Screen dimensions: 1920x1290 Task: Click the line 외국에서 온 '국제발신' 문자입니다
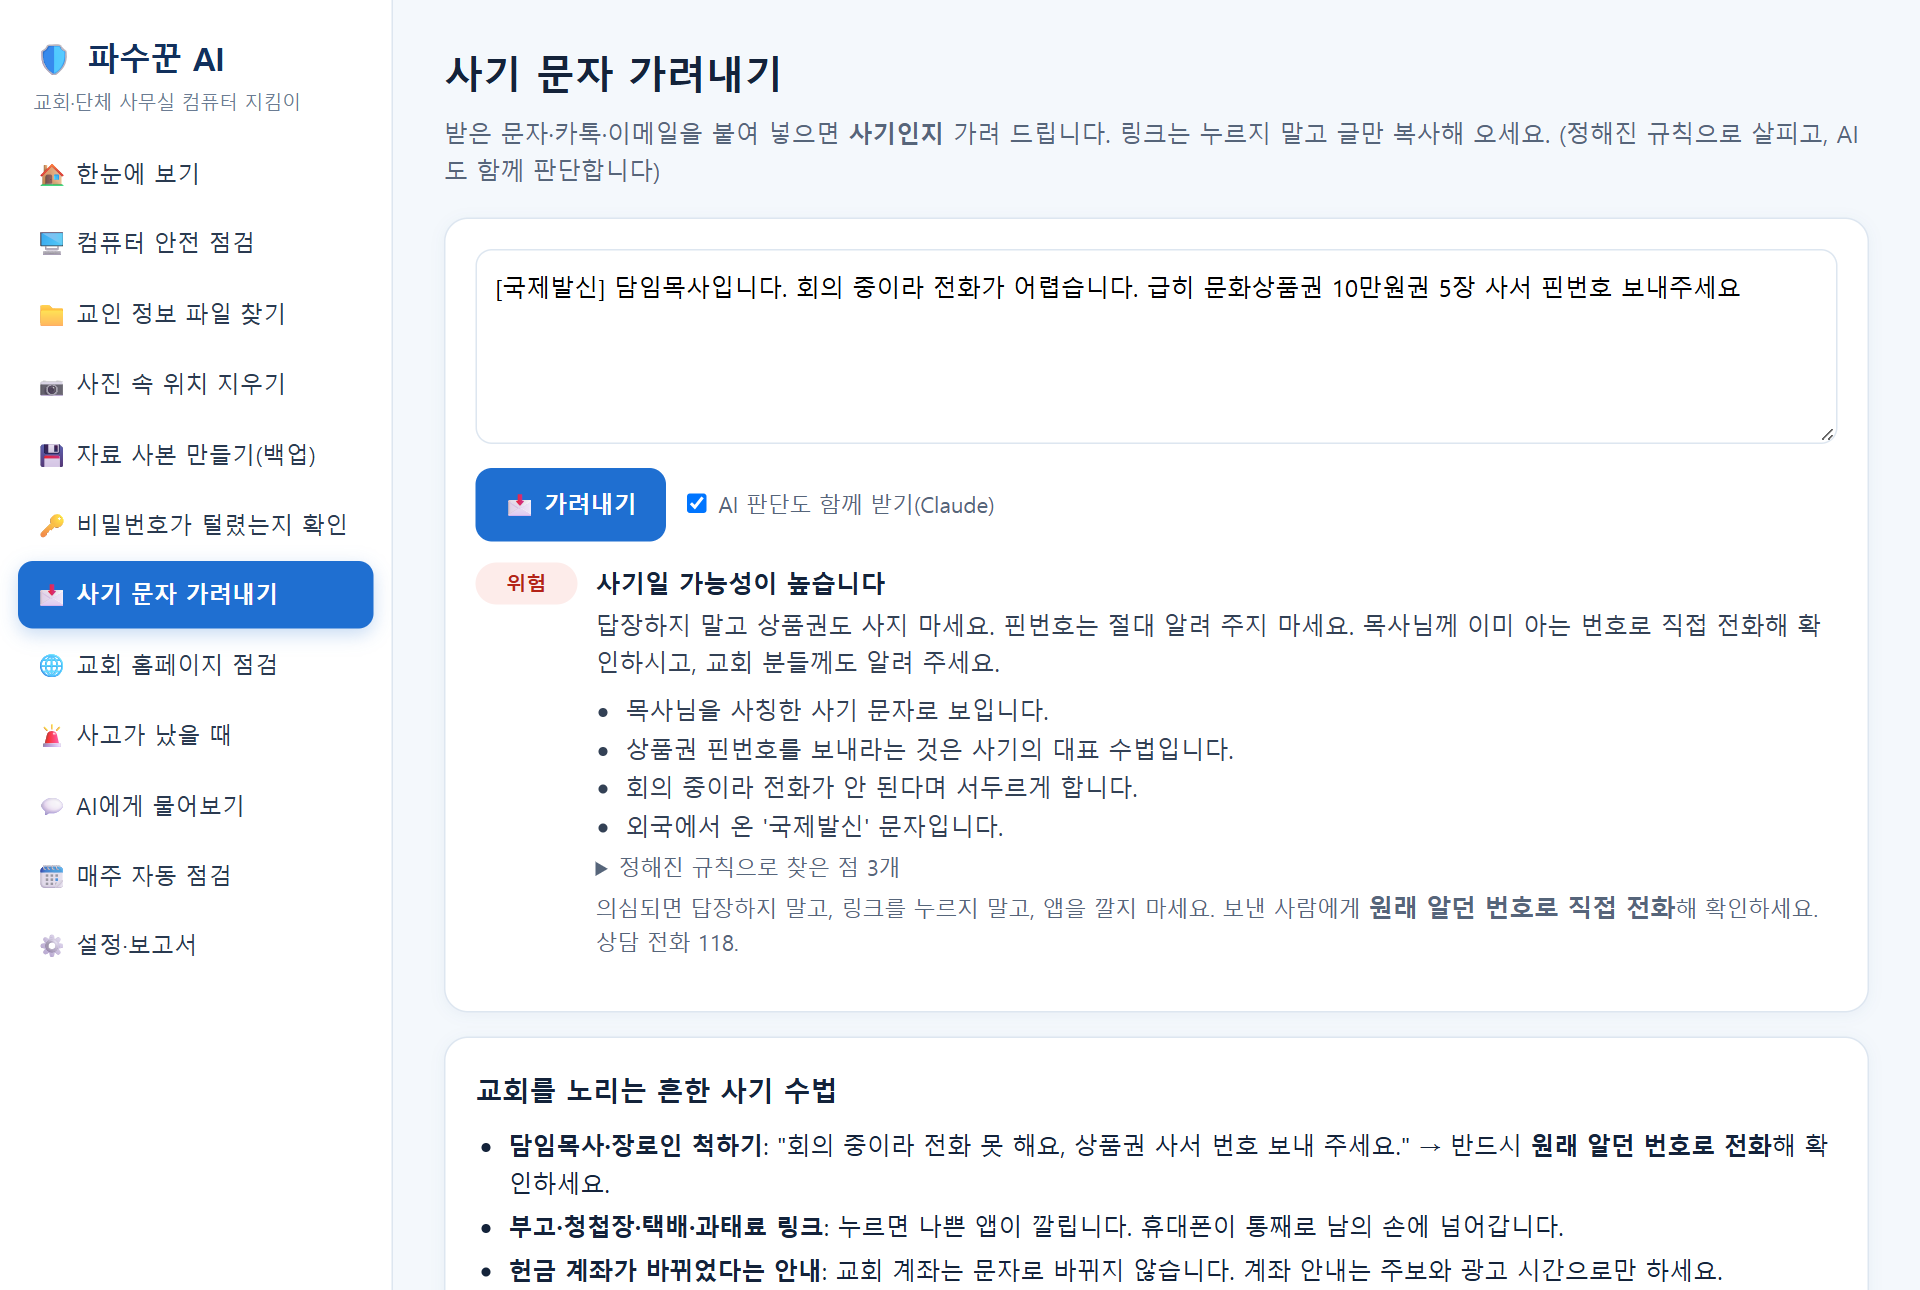(814, 827)
